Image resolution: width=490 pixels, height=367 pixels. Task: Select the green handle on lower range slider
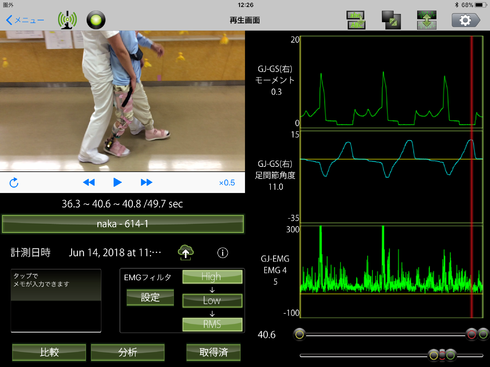[450, 355]
